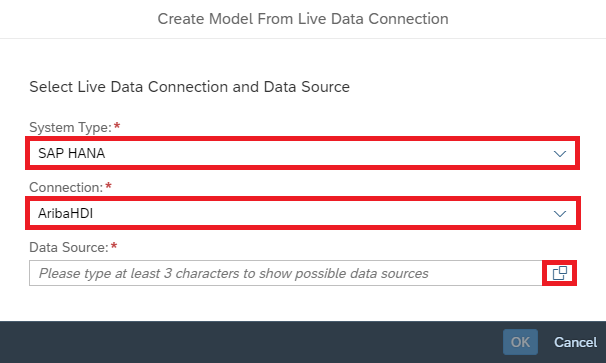
Task: Dismiss the dialog with Cancel
Action: pos(575,342)
